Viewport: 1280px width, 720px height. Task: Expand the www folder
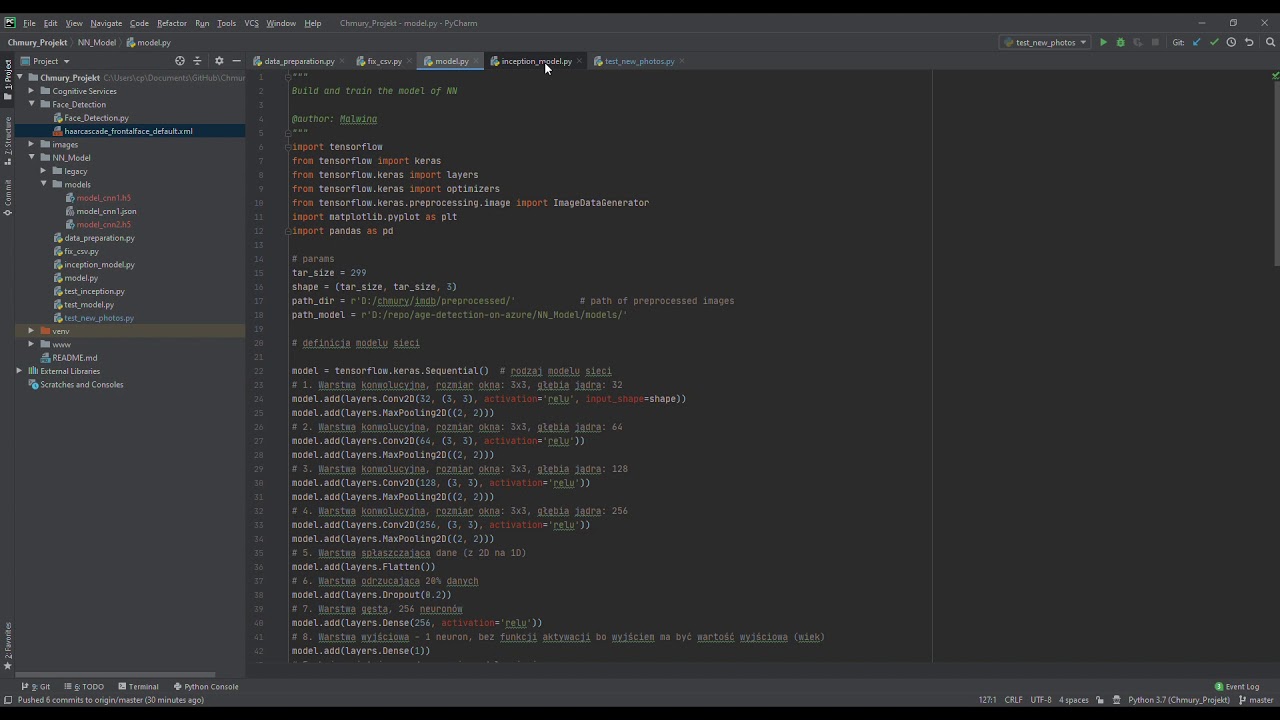pyautogui.click(x=31, y=344)
